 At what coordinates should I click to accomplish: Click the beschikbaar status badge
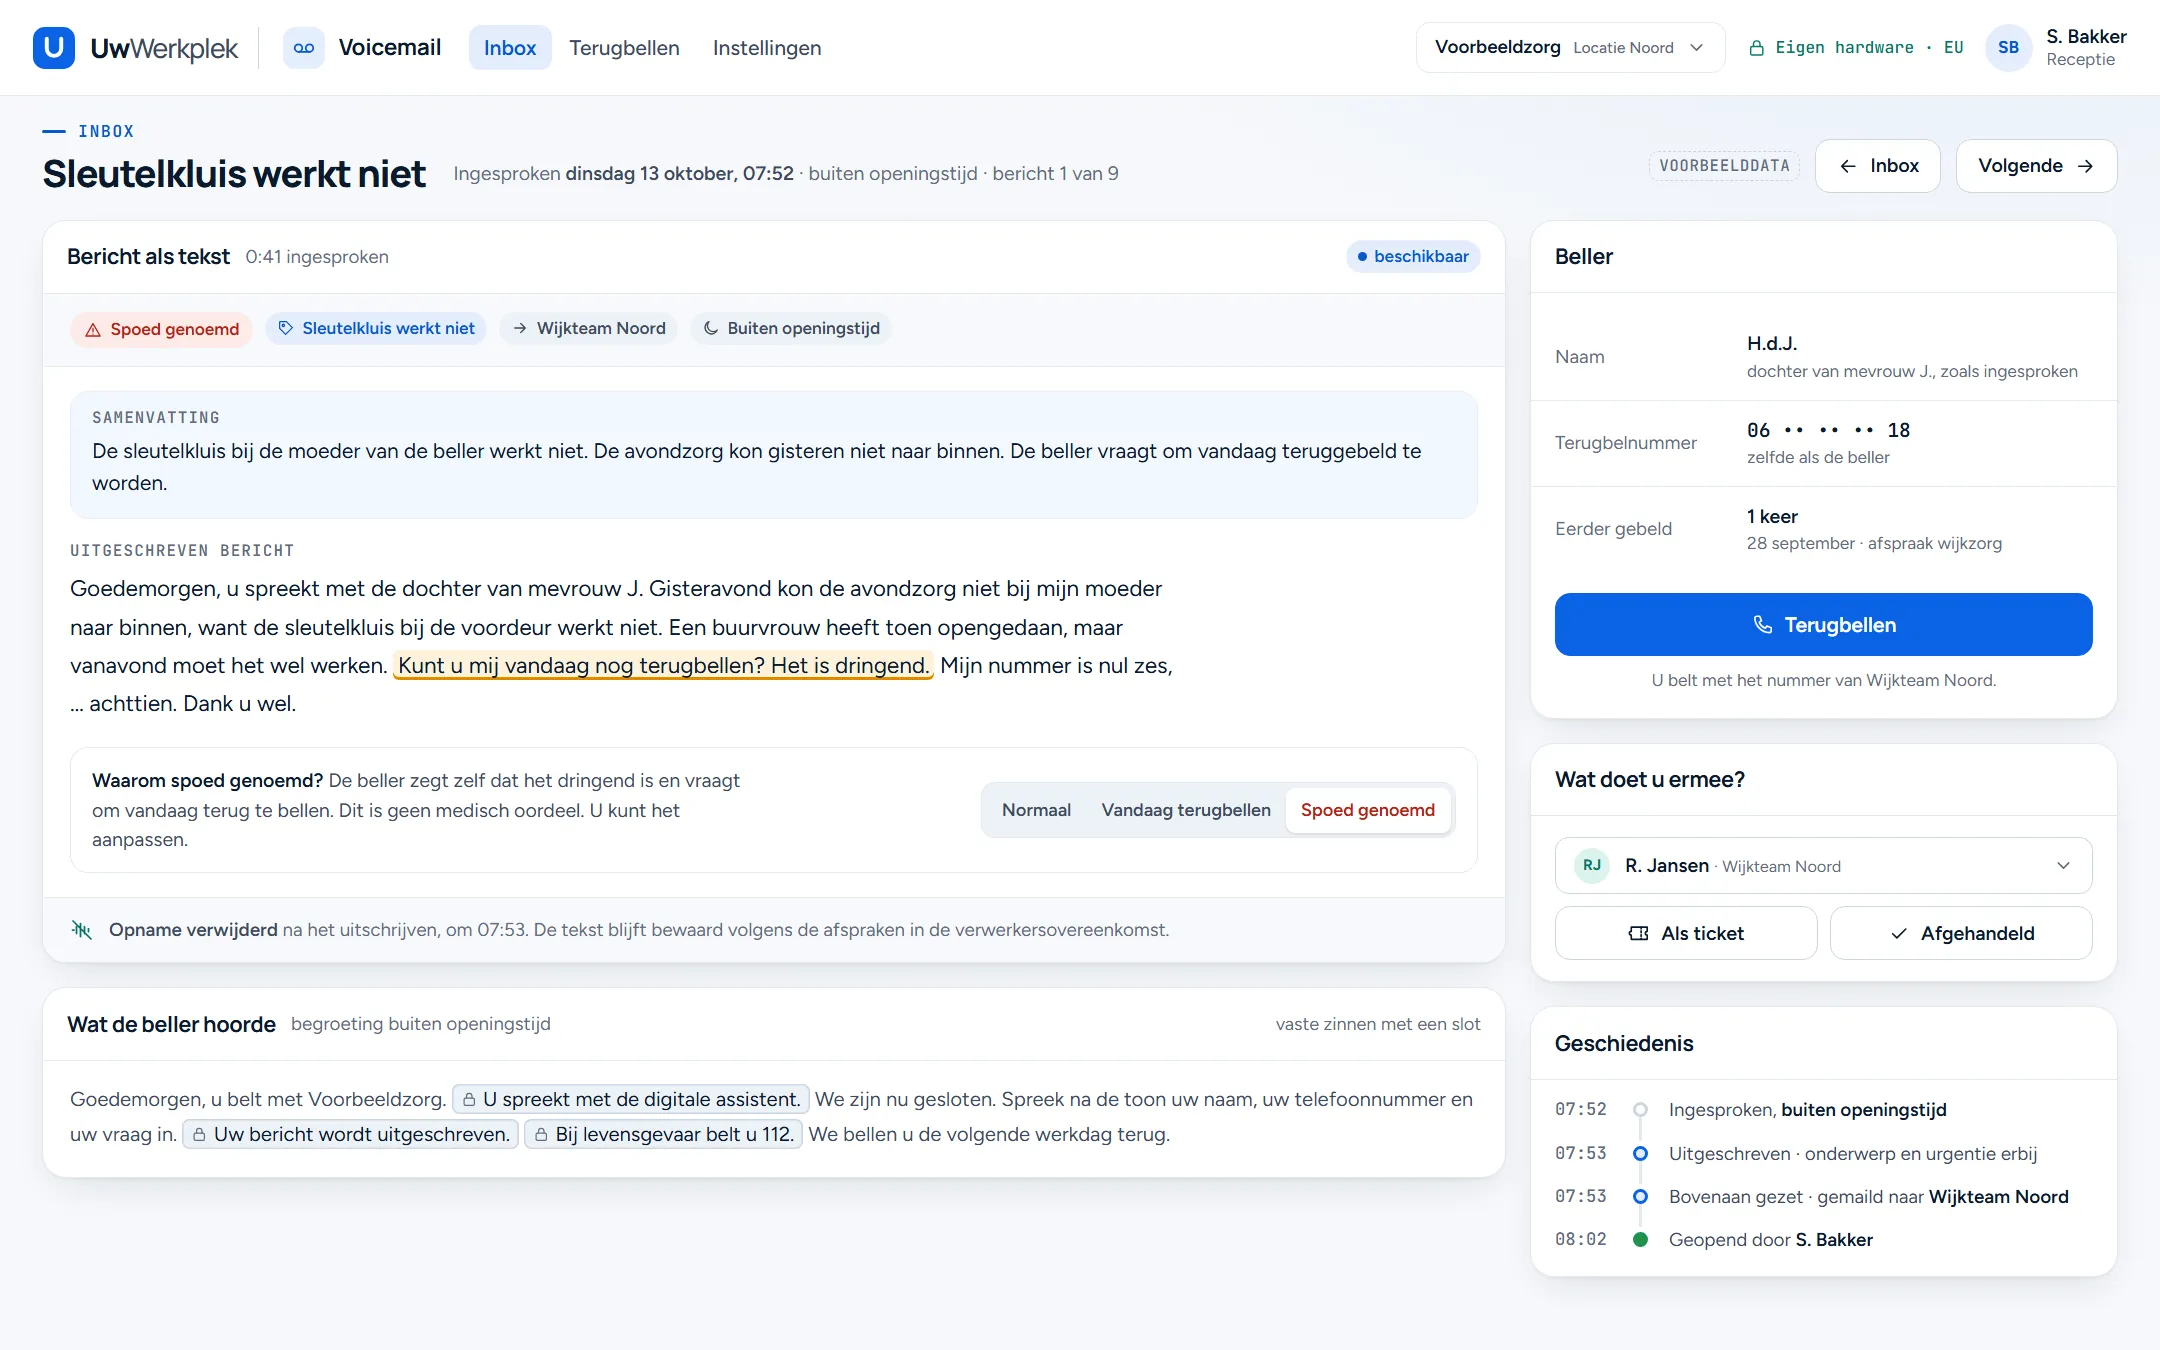[x=1413, y=257]
